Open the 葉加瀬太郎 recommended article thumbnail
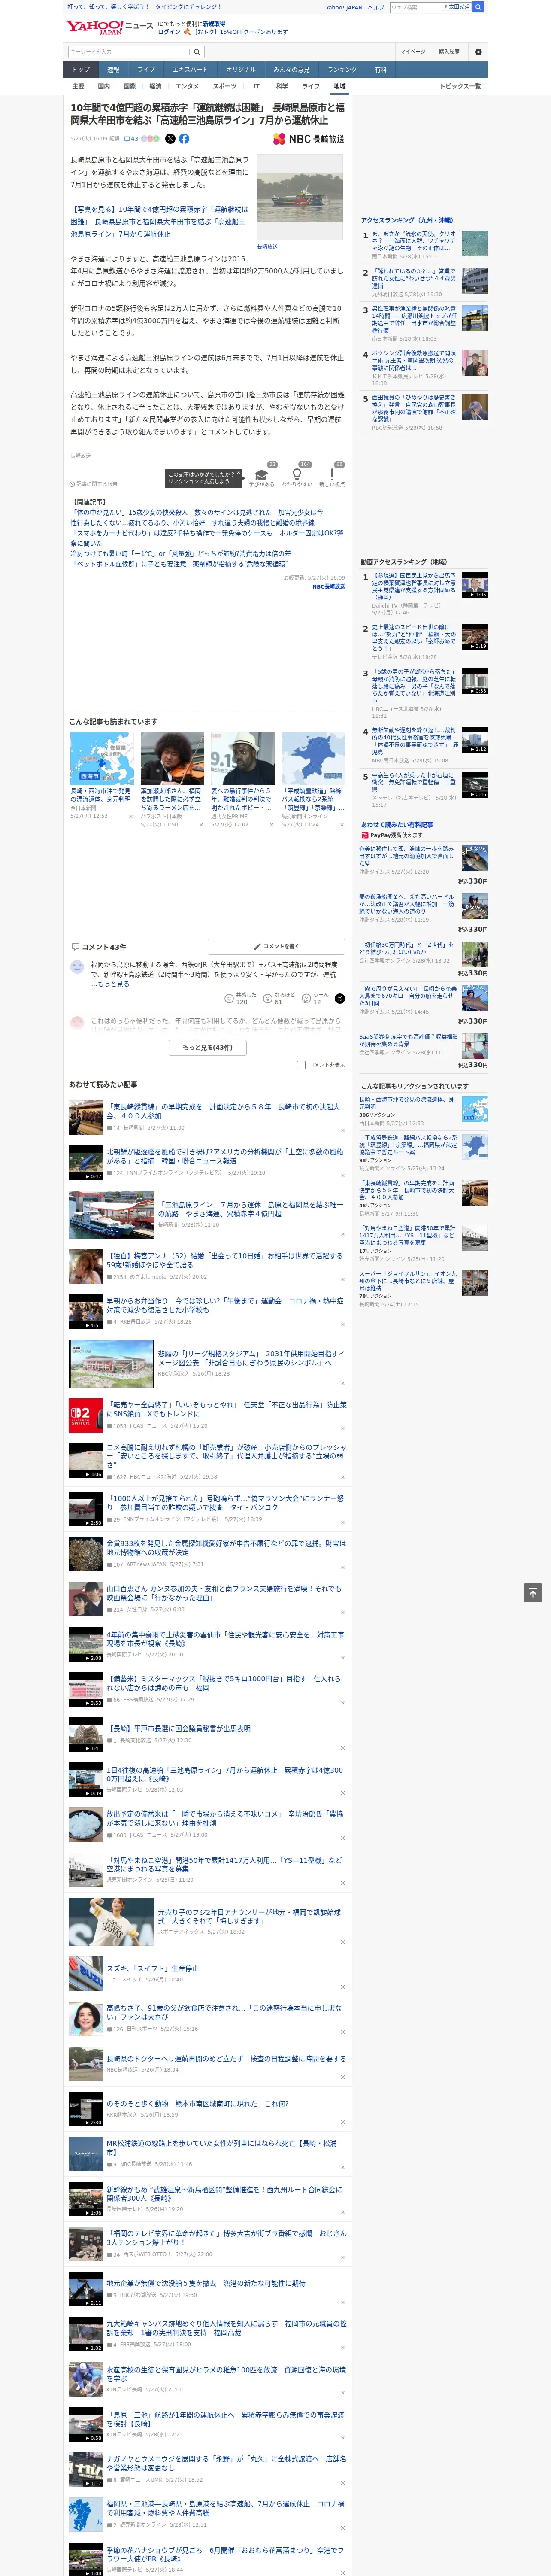Screen dimensions: 551x2576 pos(172,758)
